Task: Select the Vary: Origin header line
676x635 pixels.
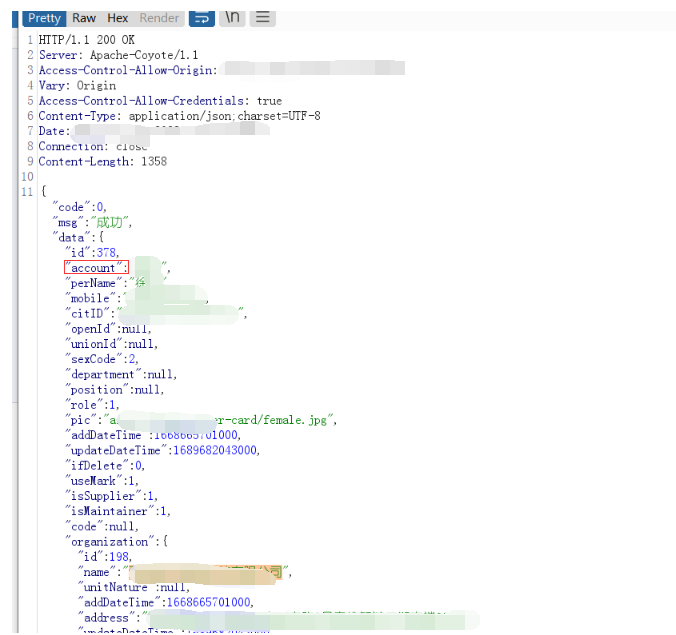Action: [x=78, y=86]
